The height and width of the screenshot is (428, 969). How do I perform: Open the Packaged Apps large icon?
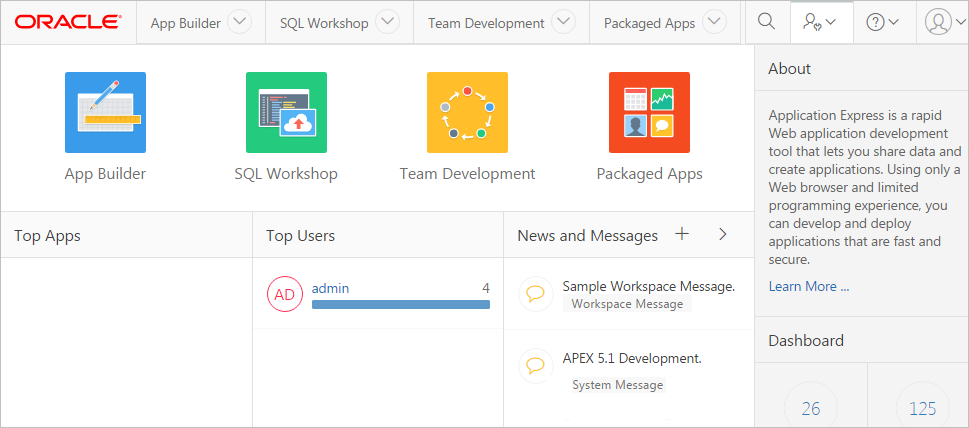coord(649,112)
